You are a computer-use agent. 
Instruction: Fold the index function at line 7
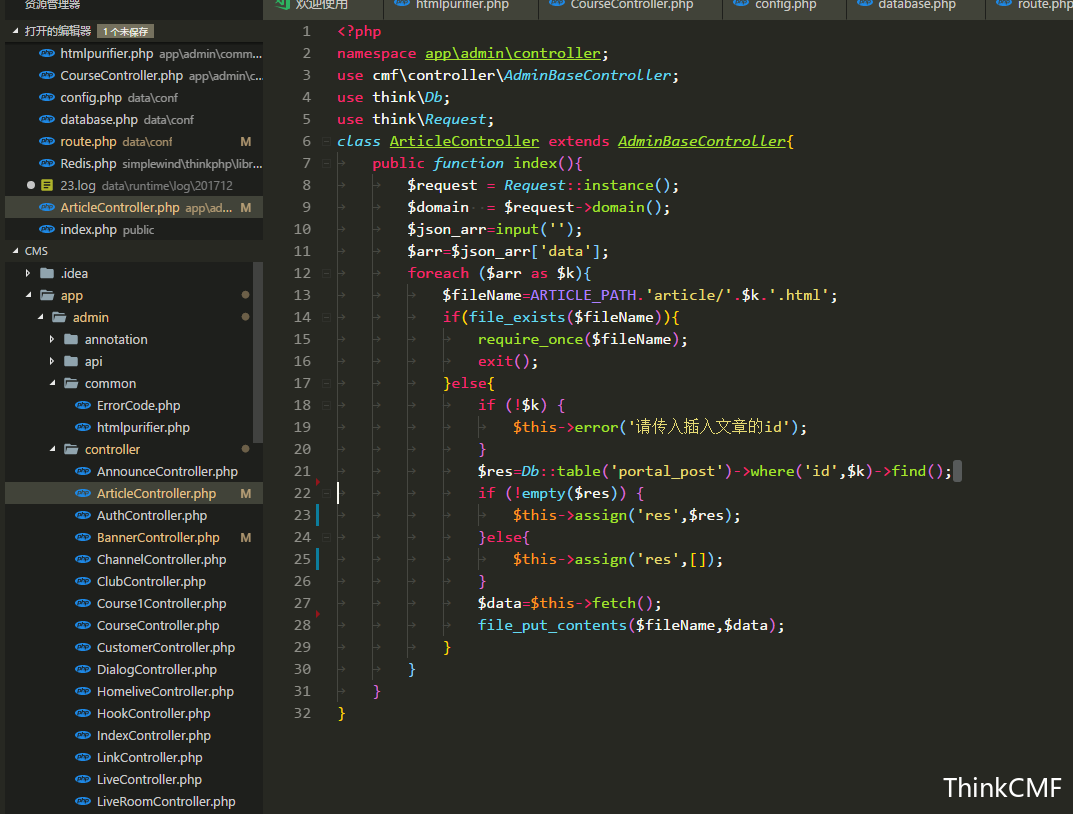[x=326, y=163]
